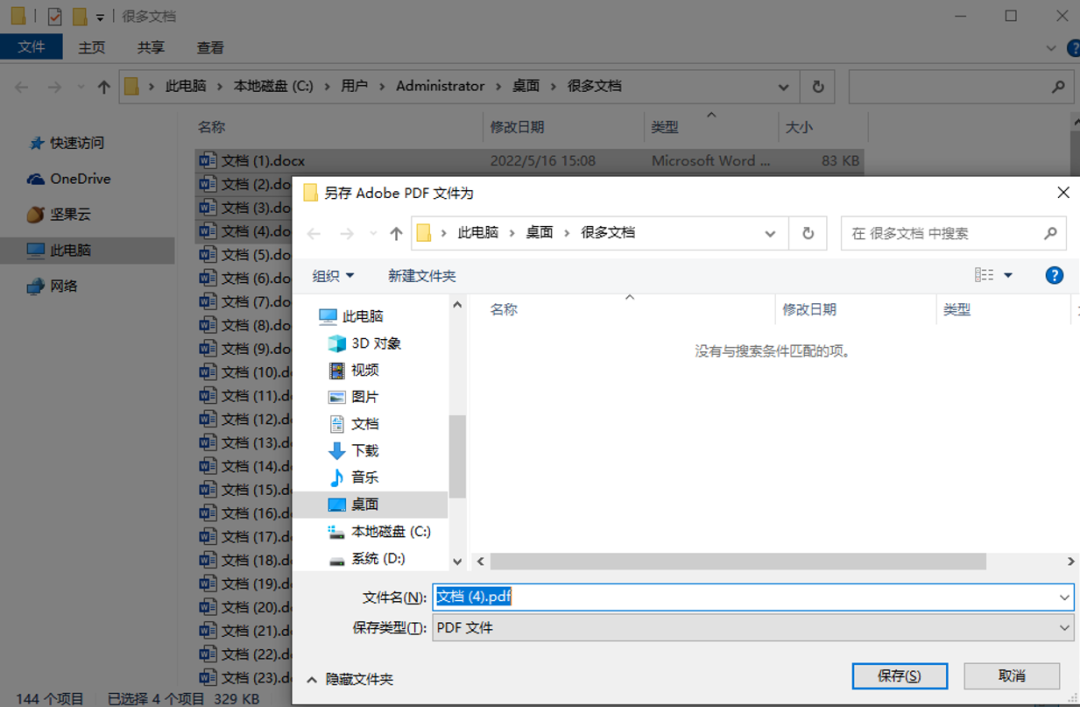Open view options dropdown arrow in dialog

(x=1008, y=276)
